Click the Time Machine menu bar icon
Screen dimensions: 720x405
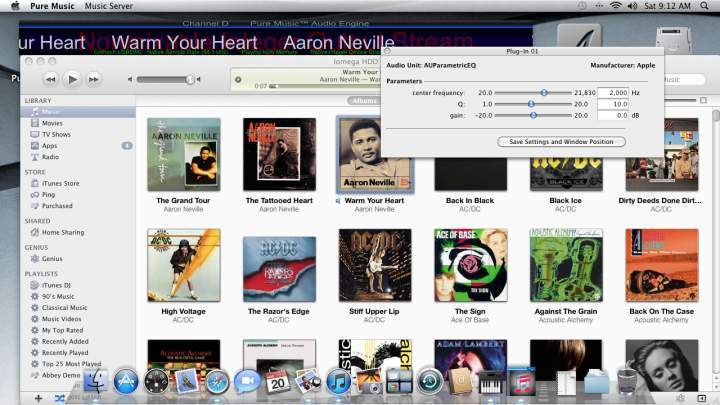(582, 6)
